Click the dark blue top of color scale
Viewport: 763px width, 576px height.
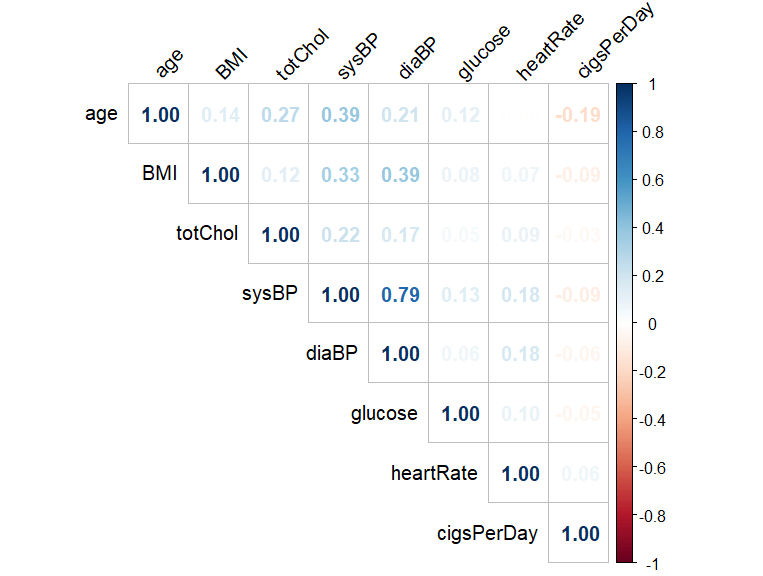coord(624,90)
